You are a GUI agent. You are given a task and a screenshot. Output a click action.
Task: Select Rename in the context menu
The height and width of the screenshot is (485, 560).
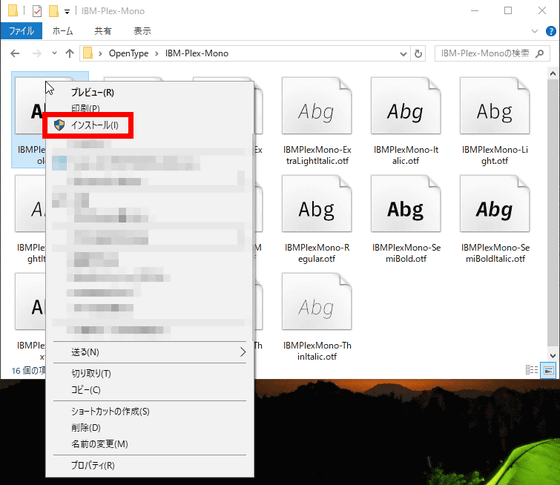(x=100, y=444)
